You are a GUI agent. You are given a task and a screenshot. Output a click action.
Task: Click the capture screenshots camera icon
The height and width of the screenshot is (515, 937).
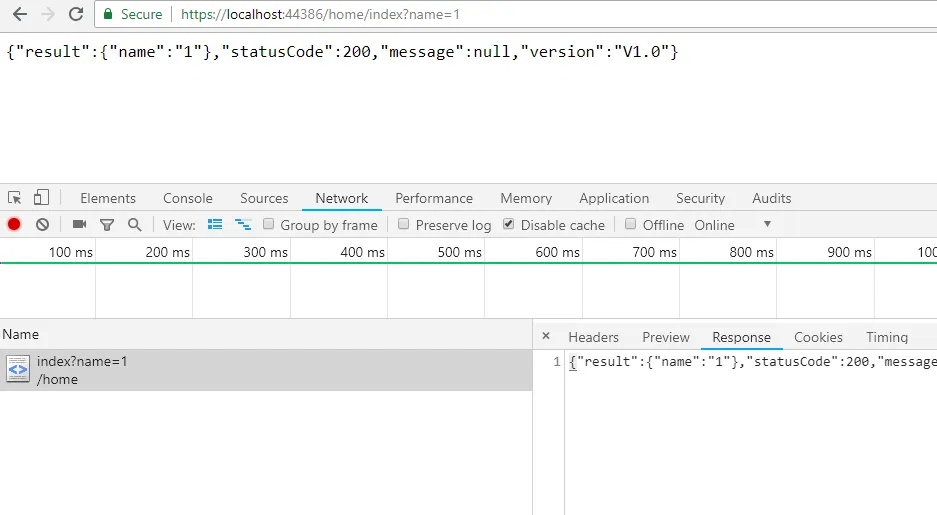pyautogui.click(x=79, y=225)
